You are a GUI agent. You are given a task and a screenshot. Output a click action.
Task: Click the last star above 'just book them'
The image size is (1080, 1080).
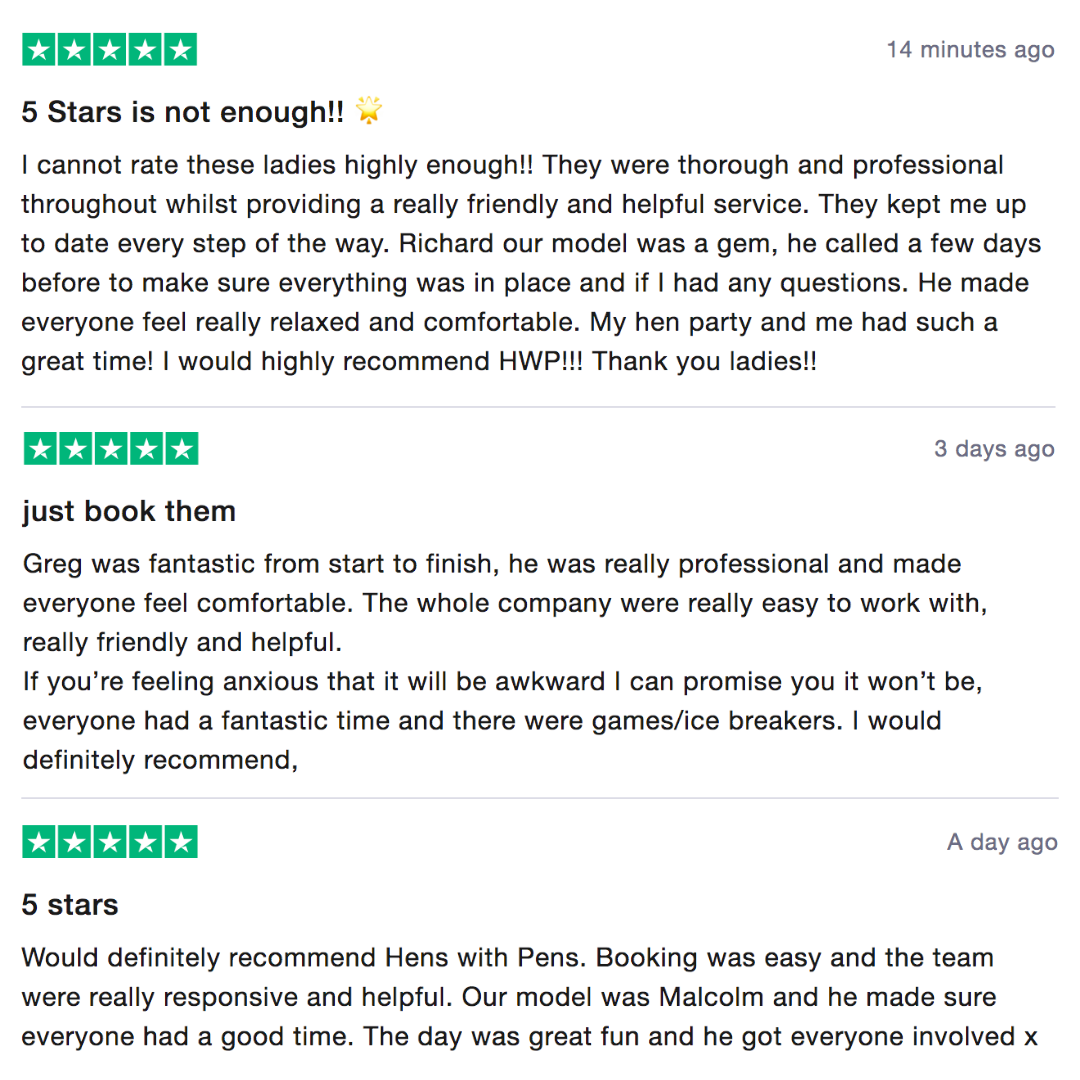point(180,449)
